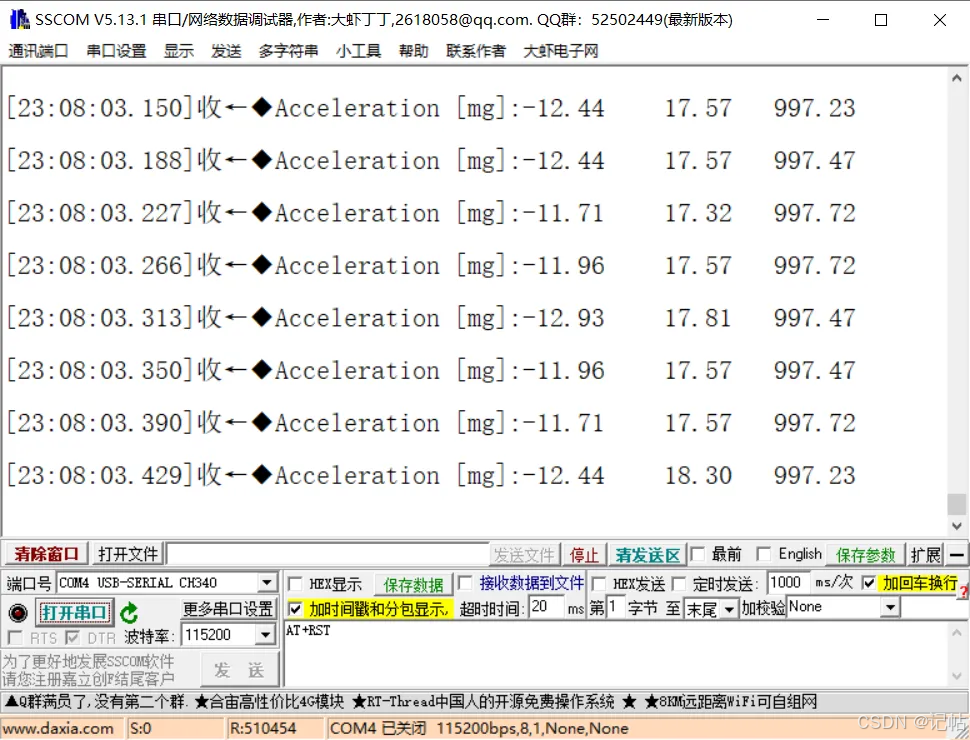Click the 扩展 button
Screen dimensions: 970x740
point(925,555)
